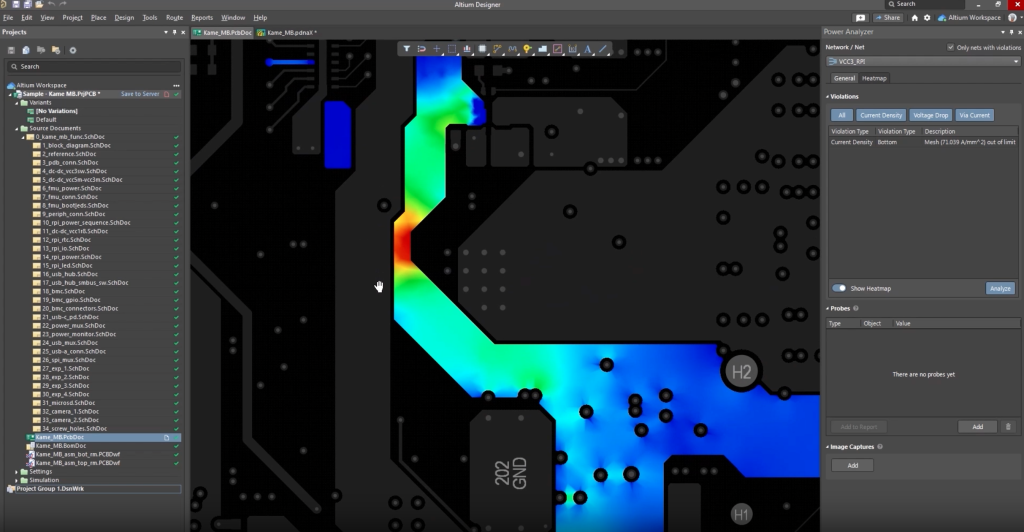Screen dimensions: 1024x532
Task: Switch to the General tab
Action: 844,78
